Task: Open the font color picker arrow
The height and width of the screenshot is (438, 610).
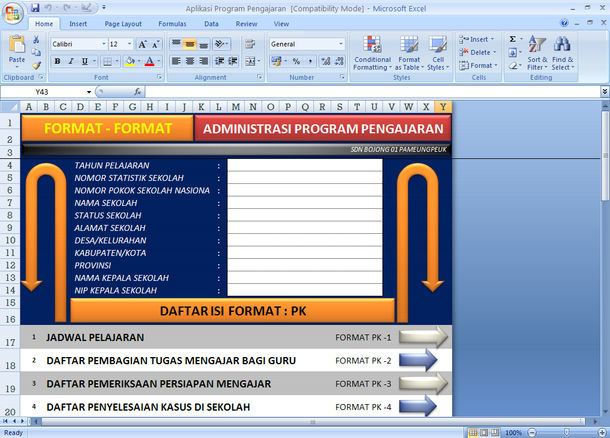Action: (158, 61)
